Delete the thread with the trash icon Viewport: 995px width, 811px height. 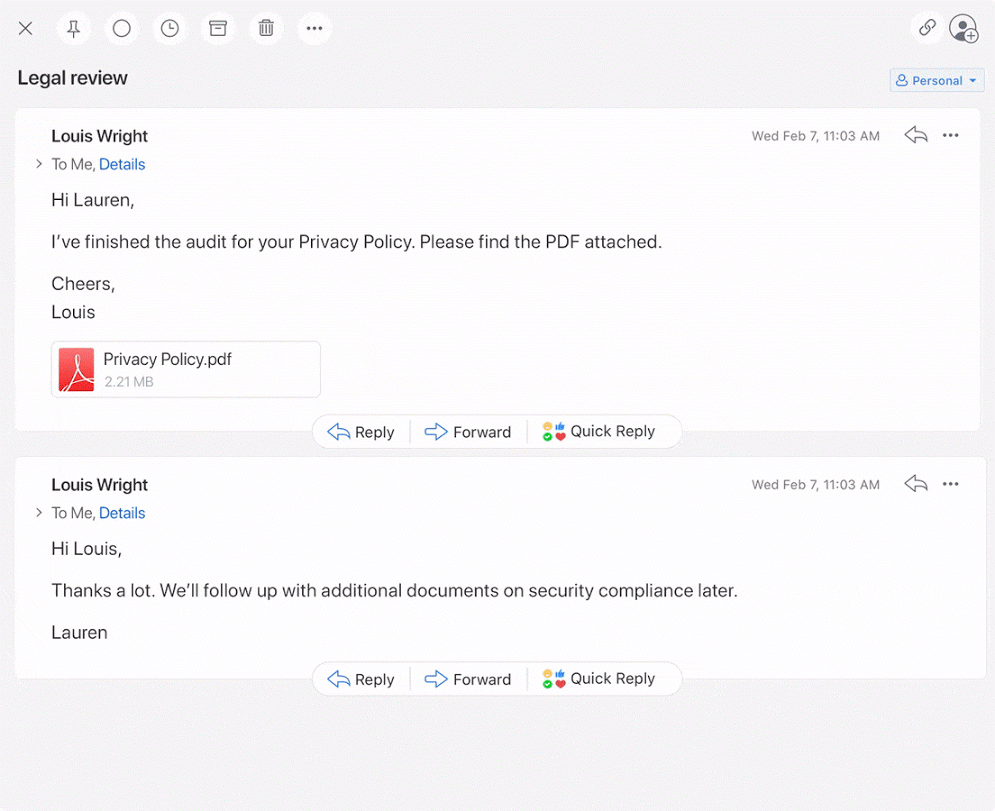pos(265,28)
